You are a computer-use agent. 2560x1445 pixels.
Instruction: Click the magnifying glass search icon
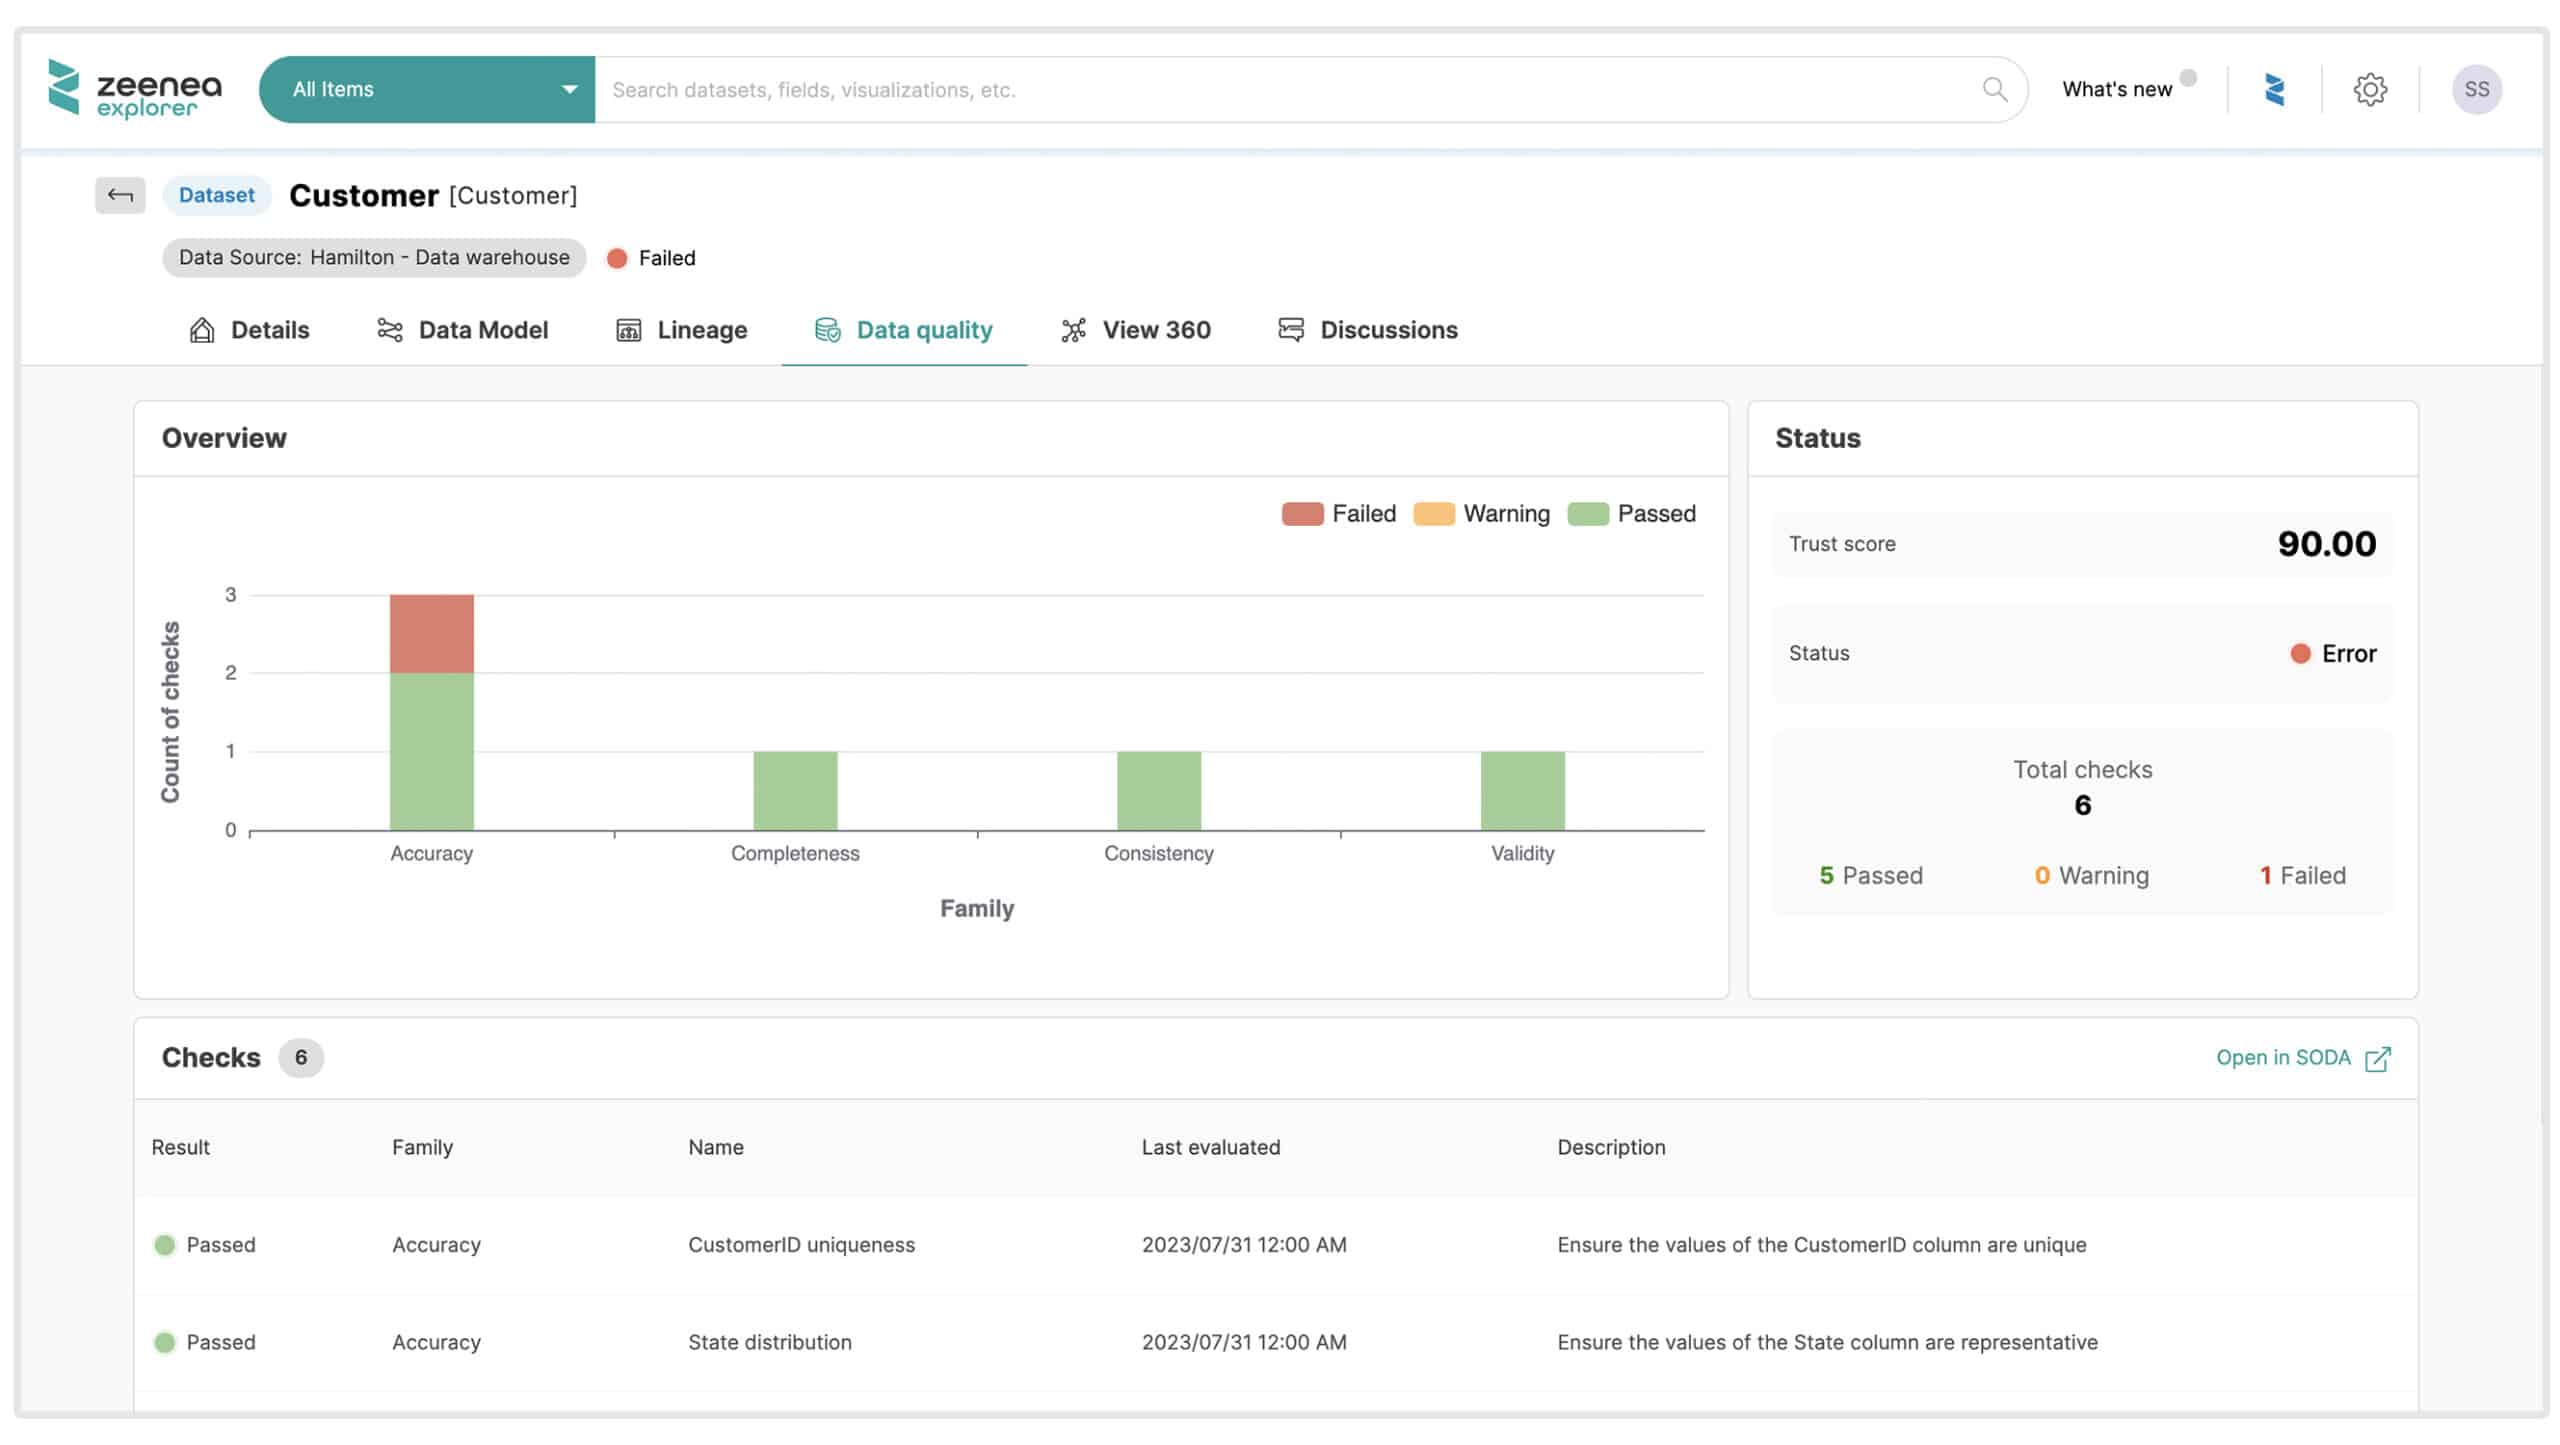tap(1995, 90)
